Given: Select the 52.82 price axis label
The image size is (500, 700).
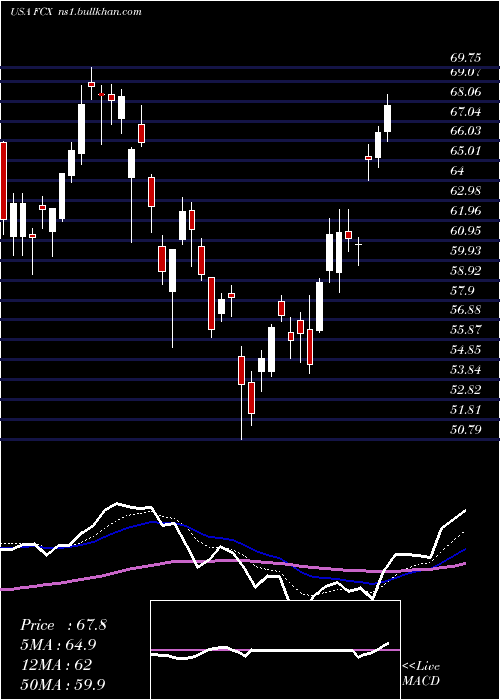Looking at the screenshot, I should [x=466, y=390].
